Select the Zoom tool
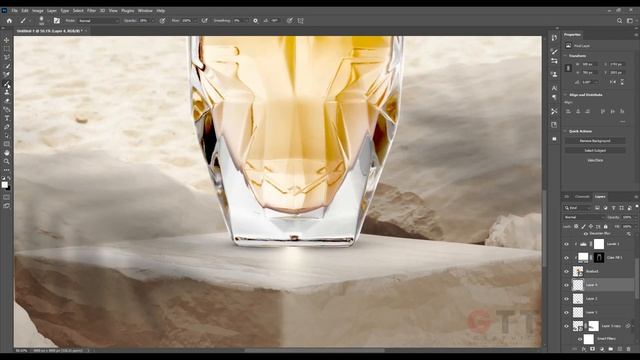 pyautogui.click(x=7, y=161)
